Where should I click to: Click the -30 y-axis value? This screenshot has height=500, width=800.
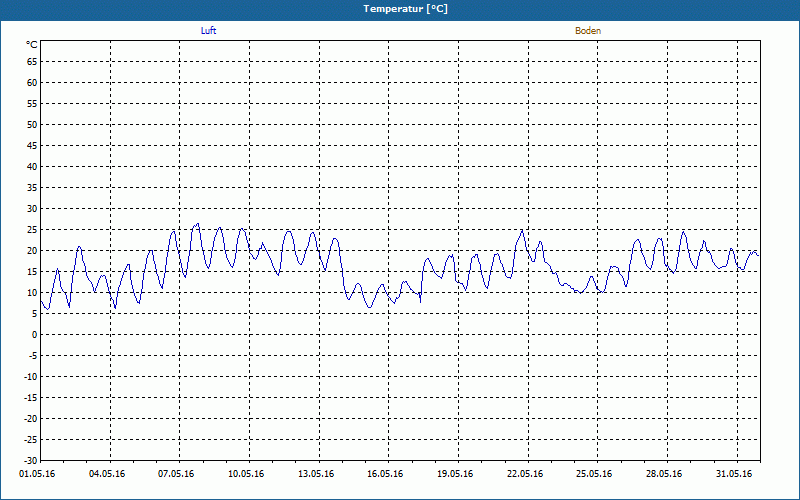point(31,460)
